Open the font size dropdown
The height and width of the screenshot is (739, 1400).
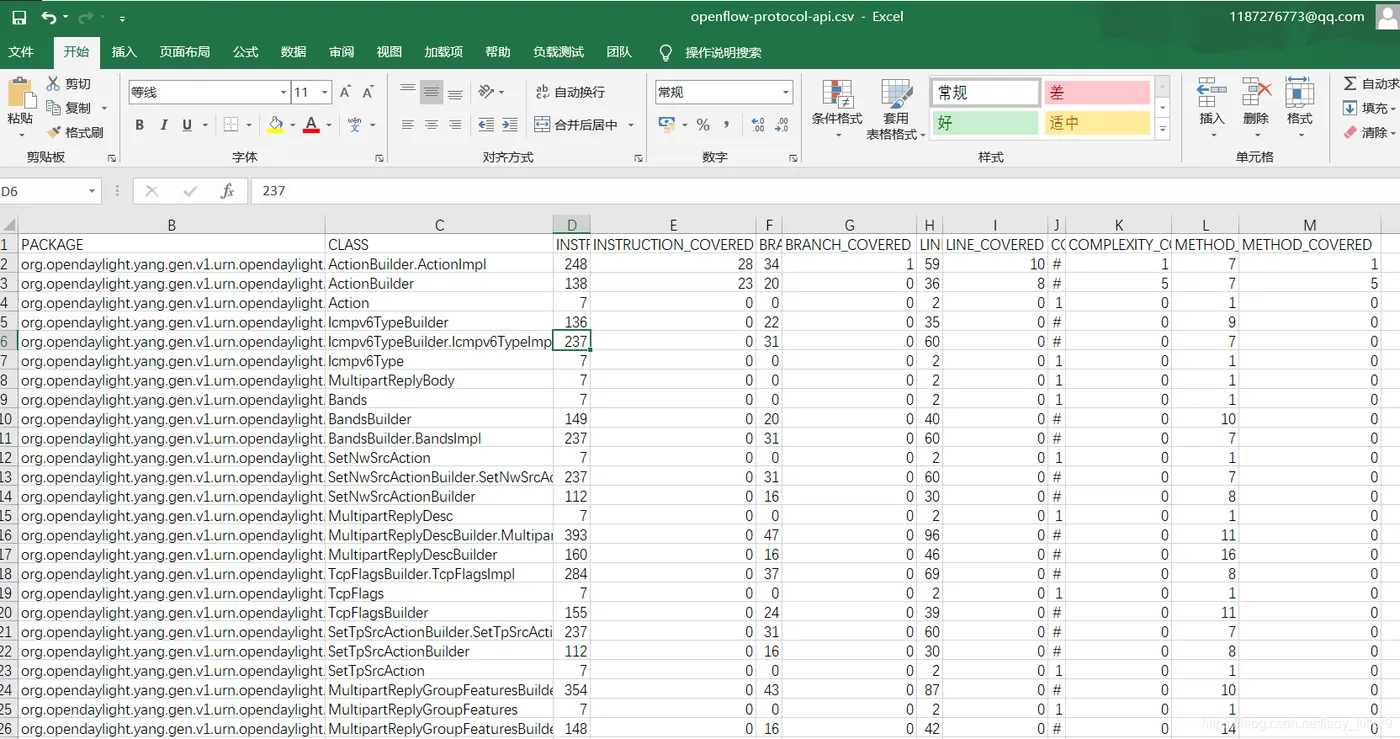click(x=325, y=92)
